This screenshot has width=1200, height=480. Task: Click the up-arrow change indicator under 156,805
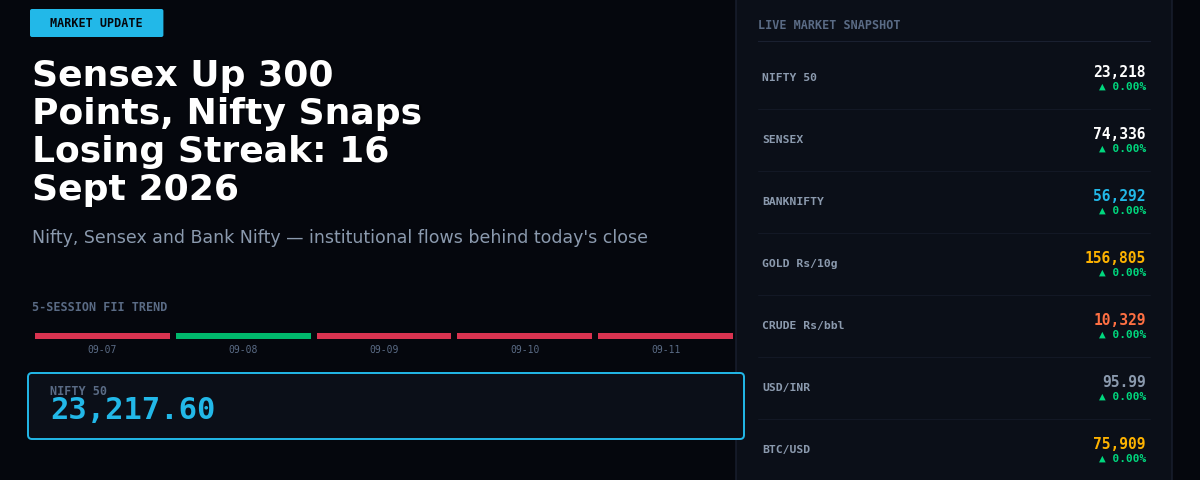click(x=1122, y=273)
